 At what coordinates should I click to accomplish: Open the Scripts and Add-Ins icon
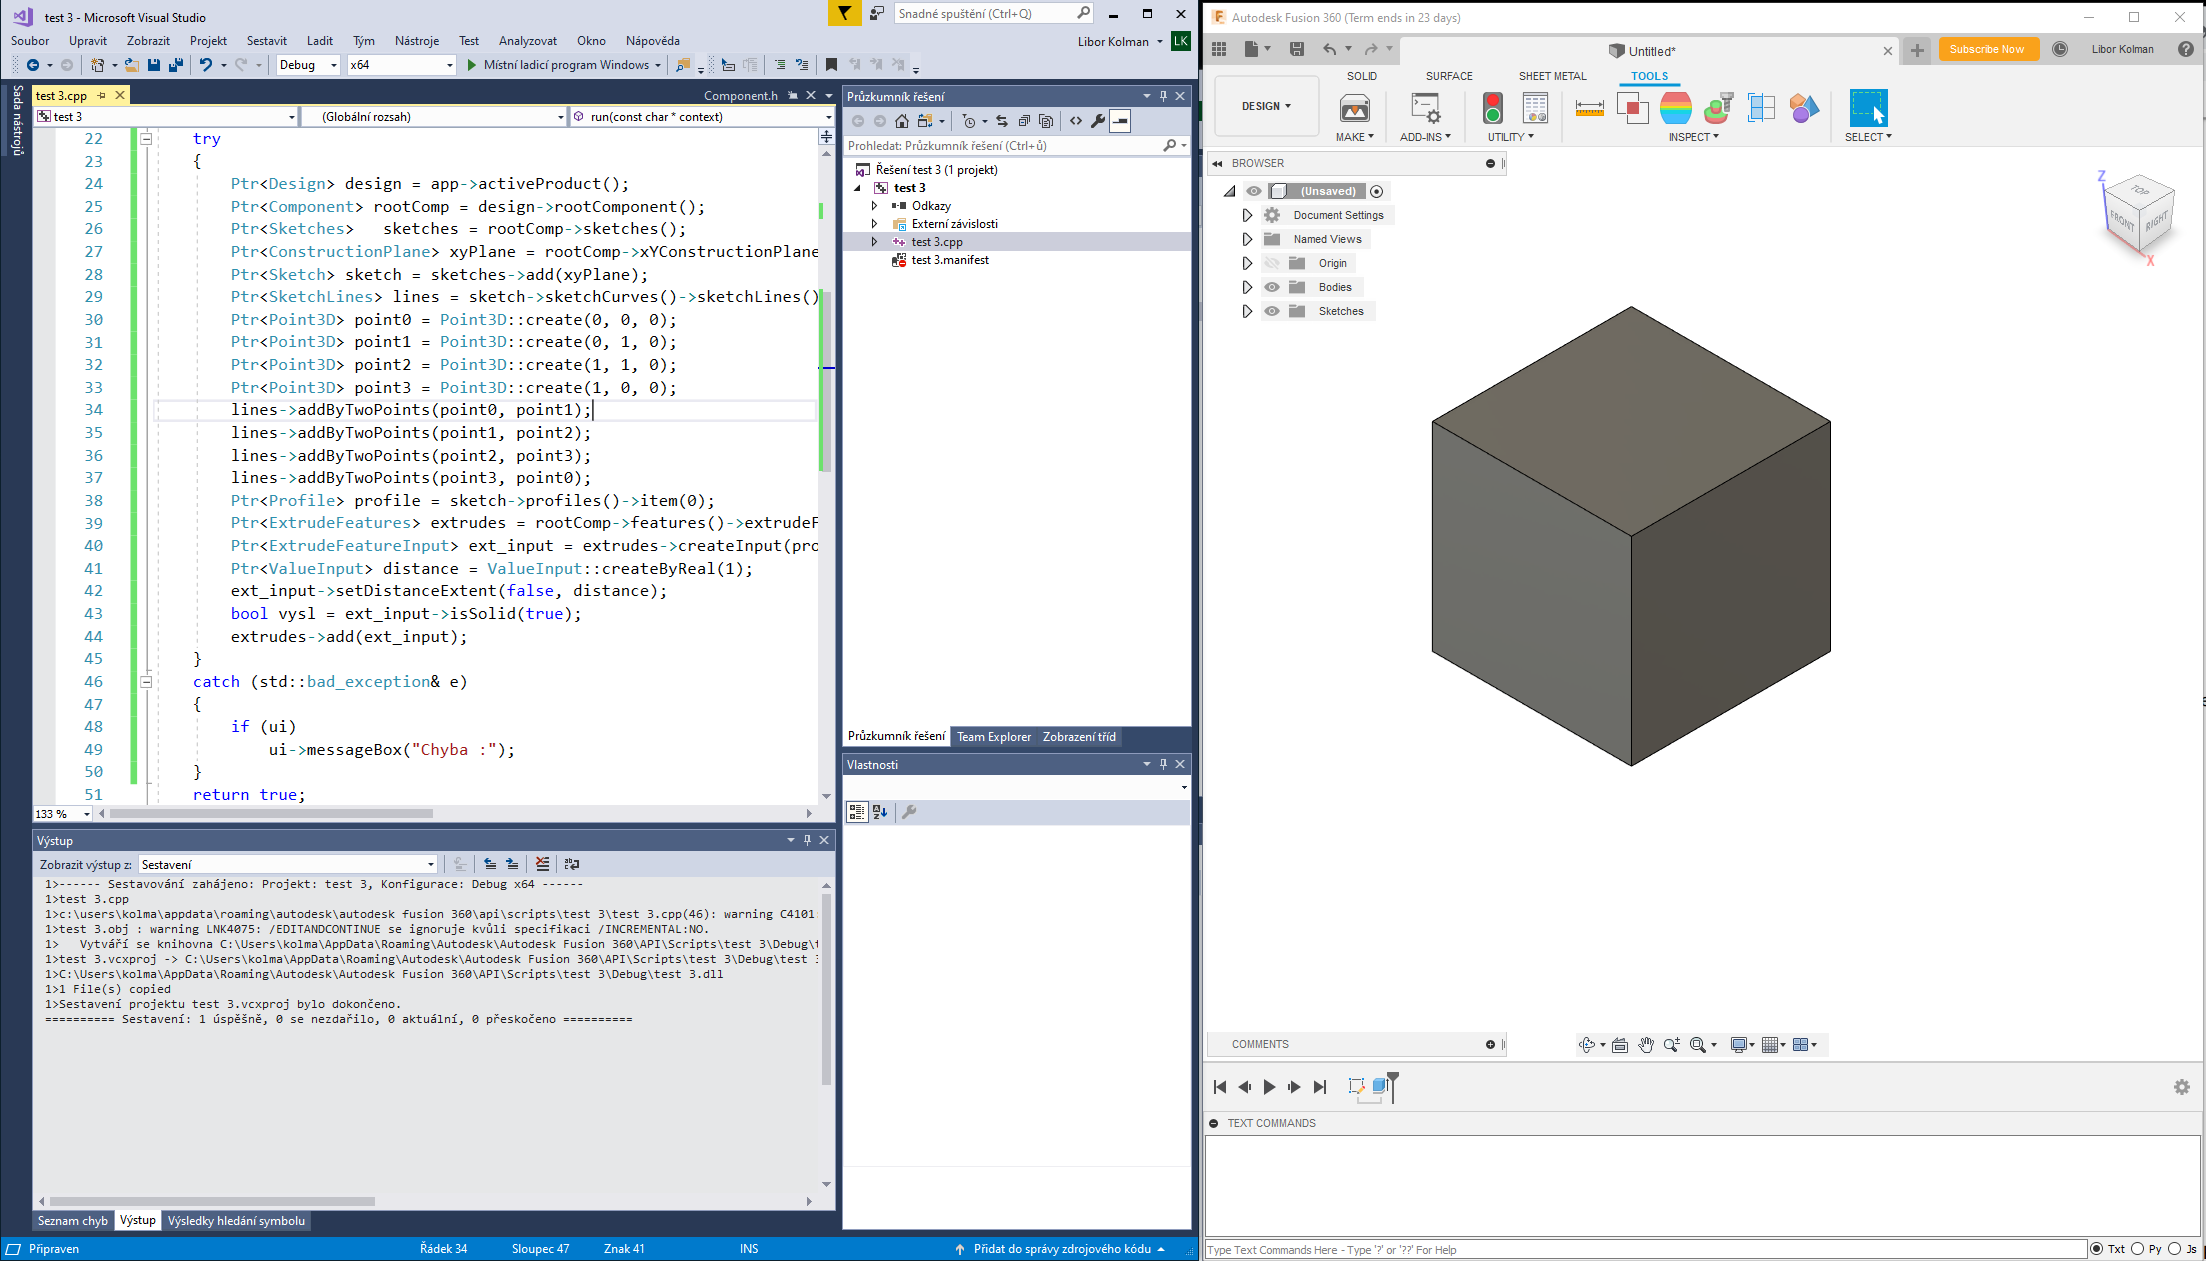coord(1425,108)
